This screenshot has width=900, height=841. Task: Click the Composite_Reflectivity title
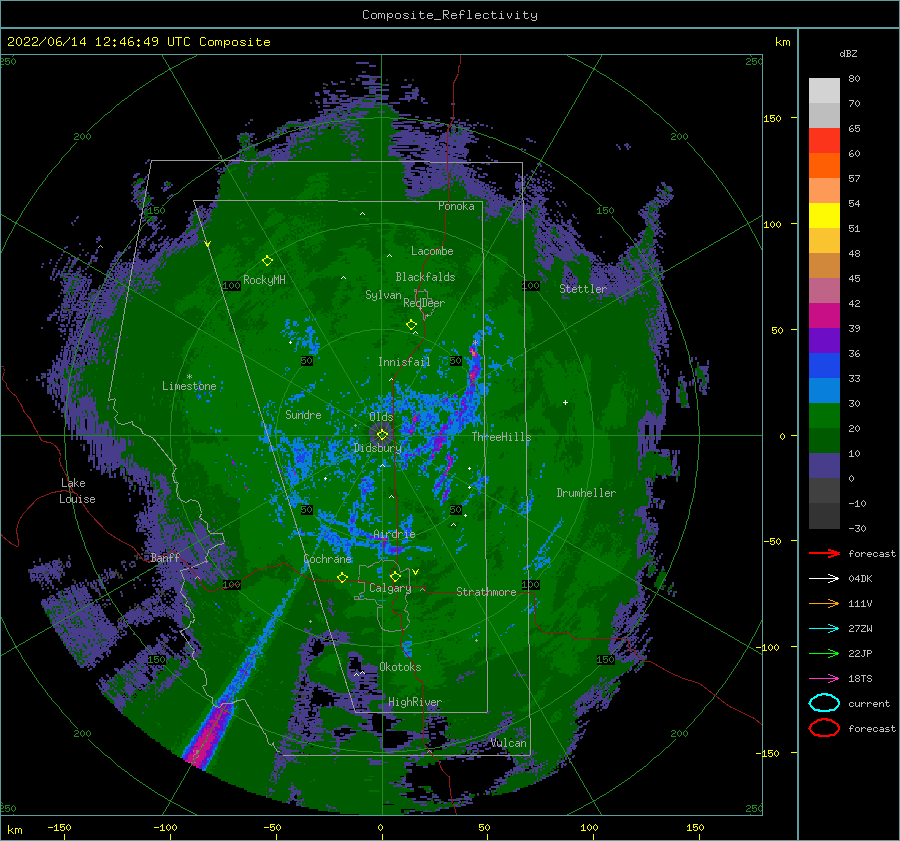point(450,15)
